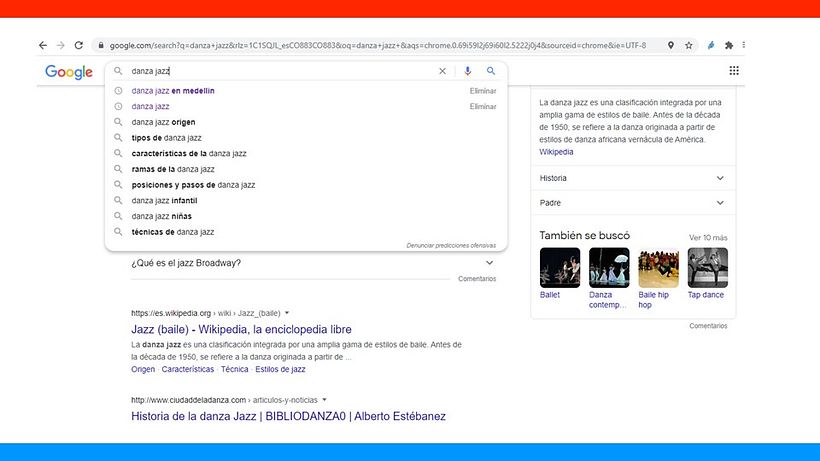
Task: Select suggestion 'danza jazz origen'
Action: click(163, 122)
